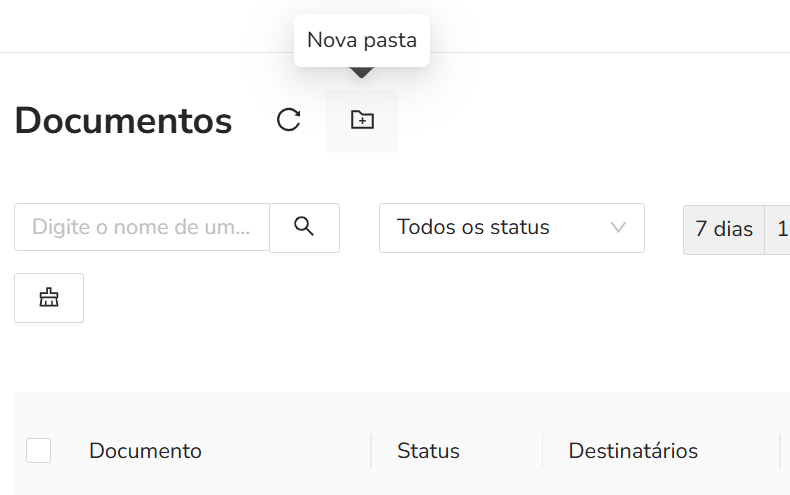This screenshot has height=495, width=790.
Task: Sort by the Documento column header
Action: tap(145, 451)
